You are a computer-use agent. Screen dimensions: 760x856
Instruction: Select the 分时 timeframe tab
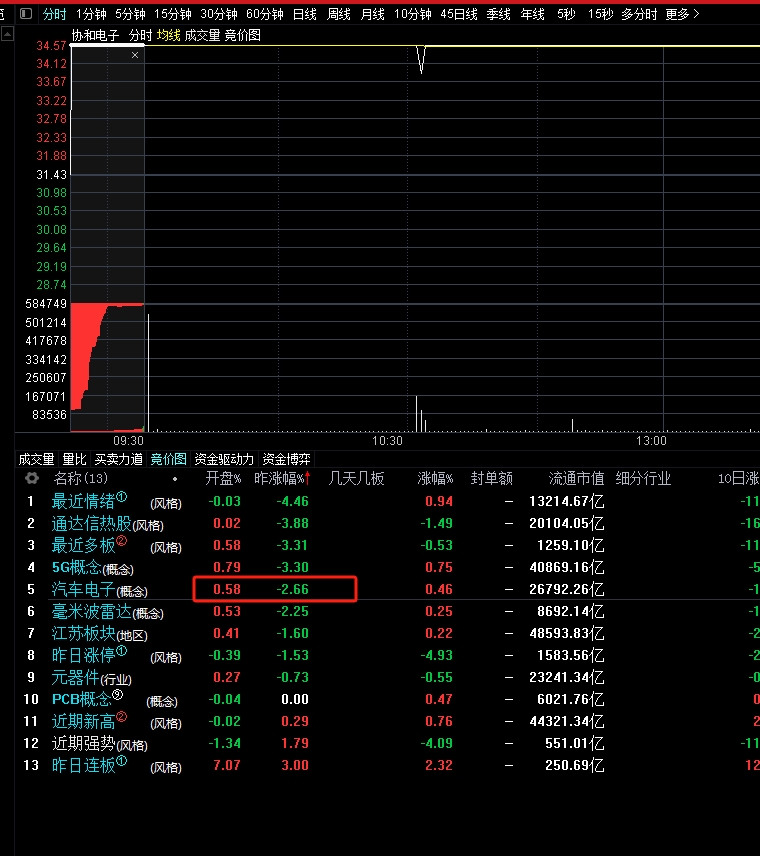[x=54, y=14]
